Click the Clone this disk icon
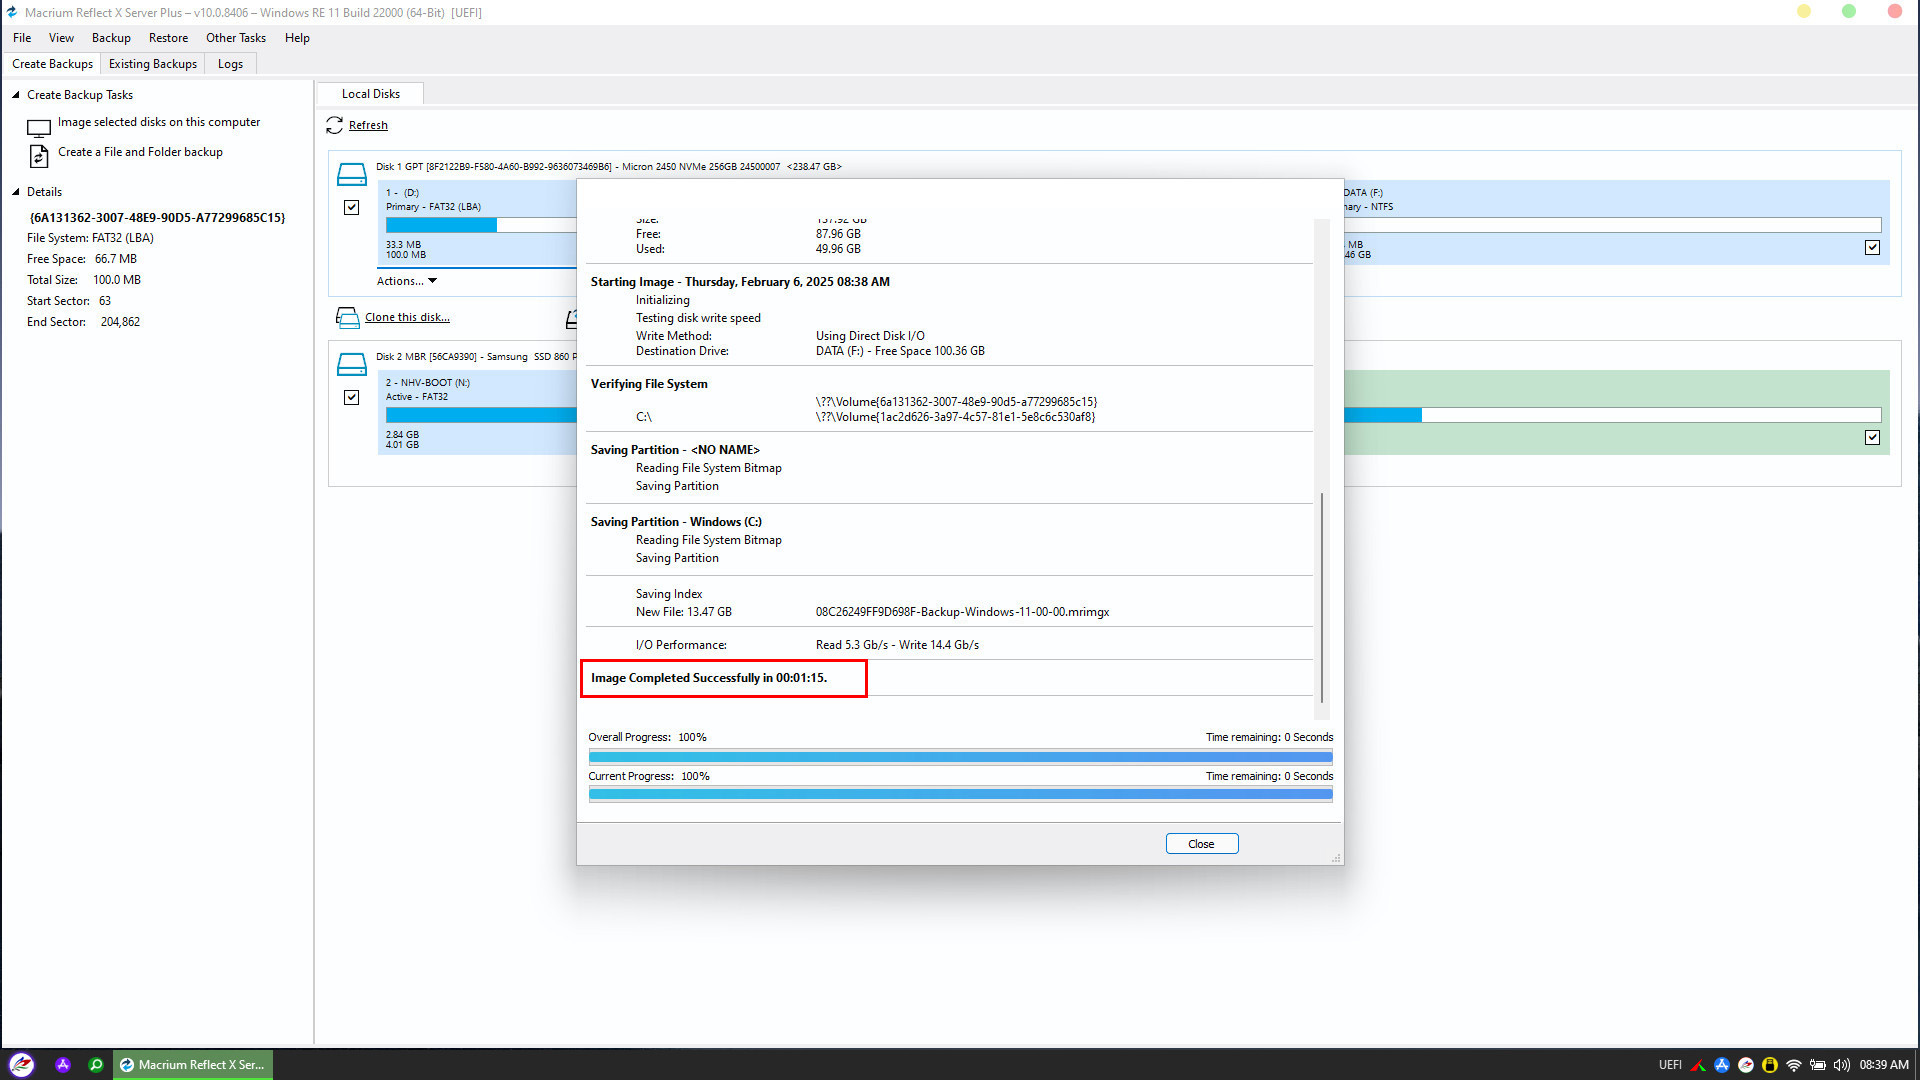Viewport: 1920px width, 1080px height. [347, 318]
